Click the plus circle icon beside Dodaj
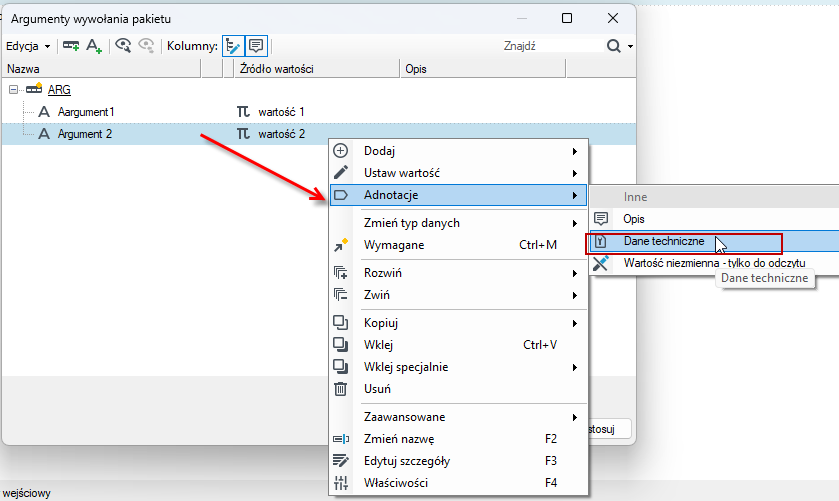The height and width of the screenshot is (501, 839). (341, 151)
